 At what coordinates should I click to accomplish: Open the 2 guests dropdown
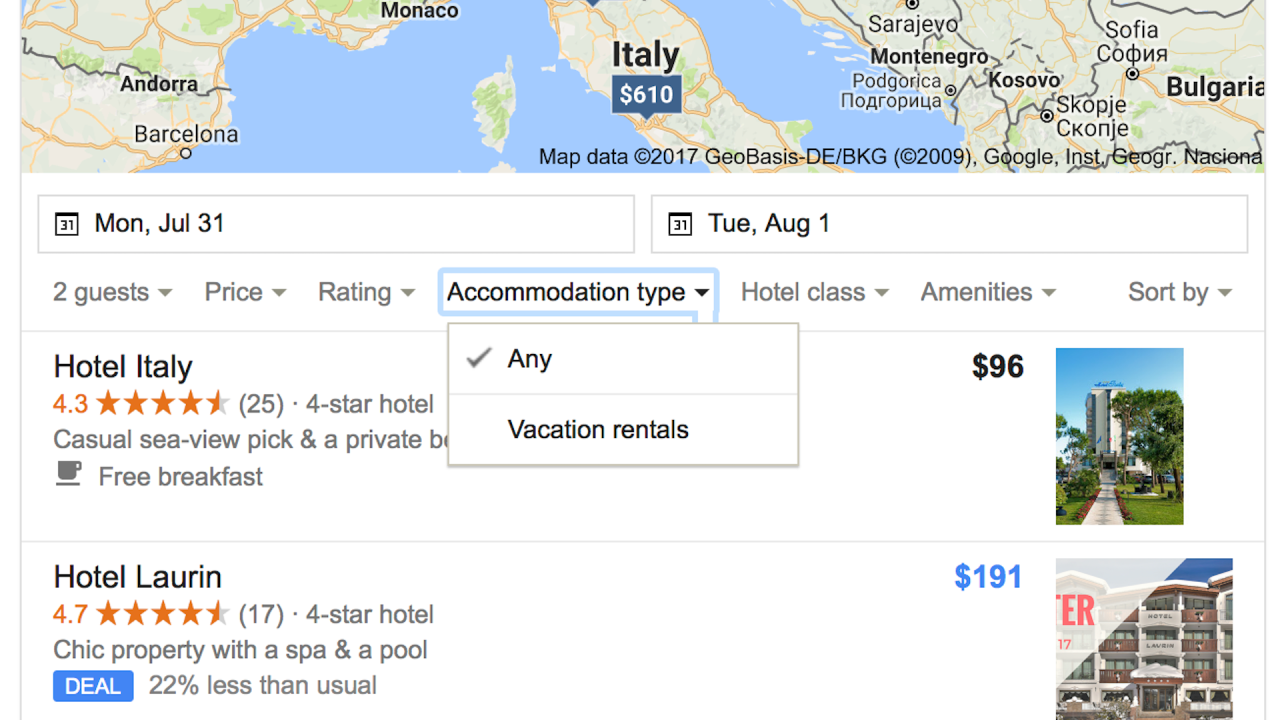[x=112, y=292]
